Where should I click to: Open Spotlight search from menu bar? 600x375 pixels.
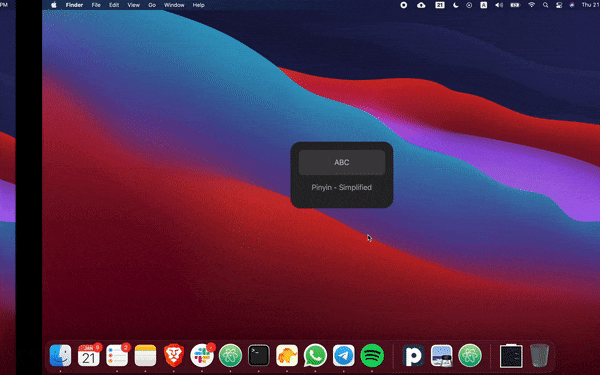point(546,5)
